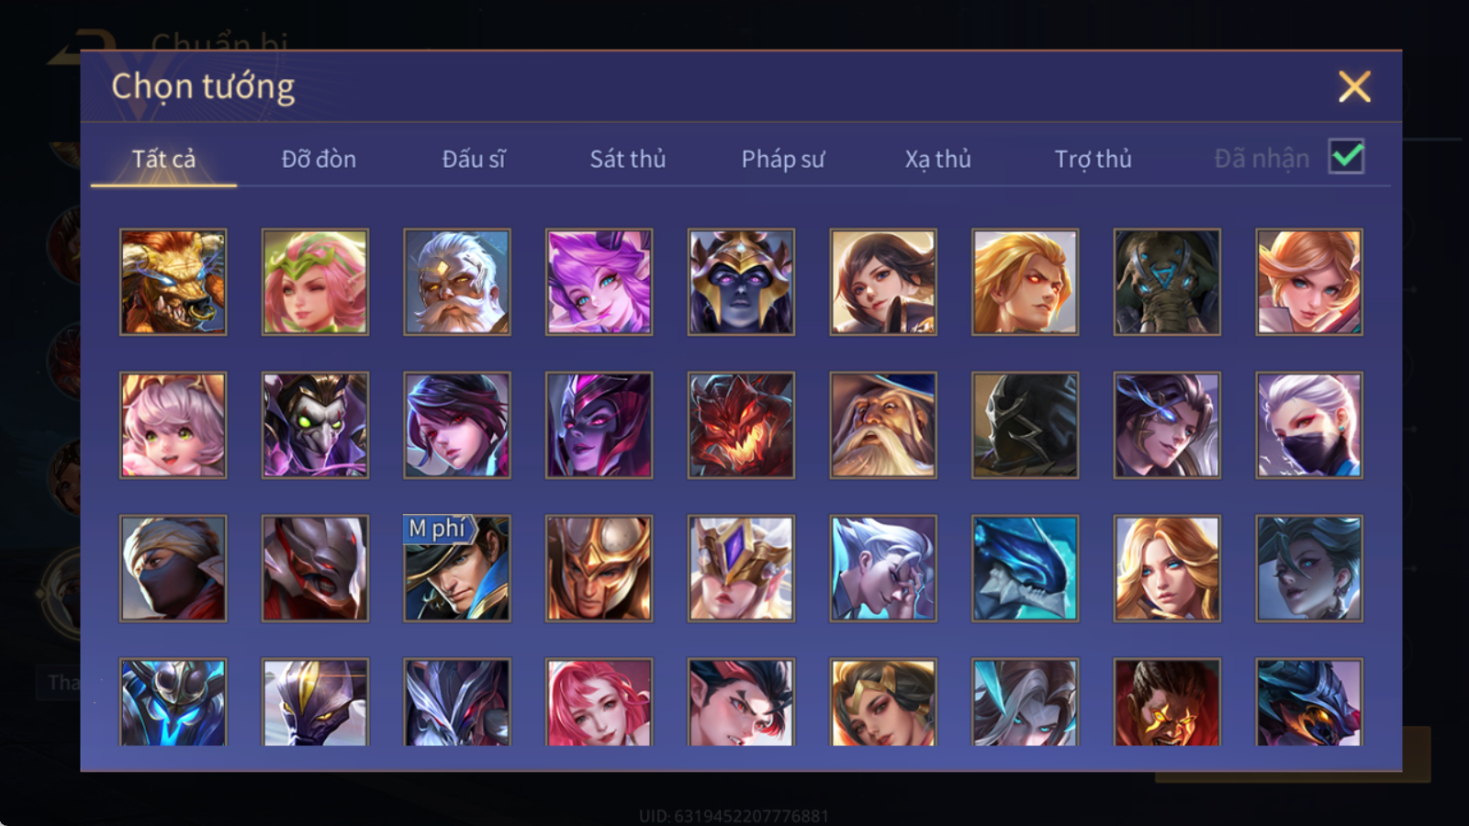Uncheck the Đã nhận checkbox
Screen dimensions: 1469x826
pos(1346,157)
